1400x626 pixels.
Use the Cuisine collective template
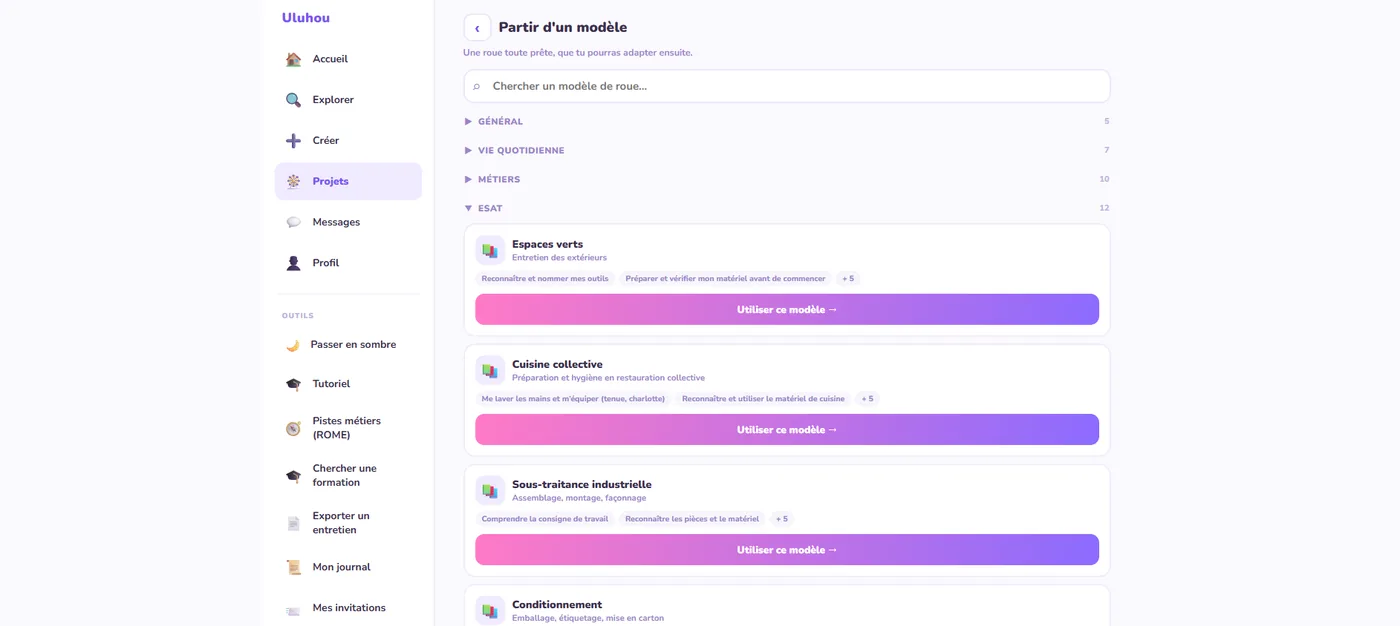[787, 430]
